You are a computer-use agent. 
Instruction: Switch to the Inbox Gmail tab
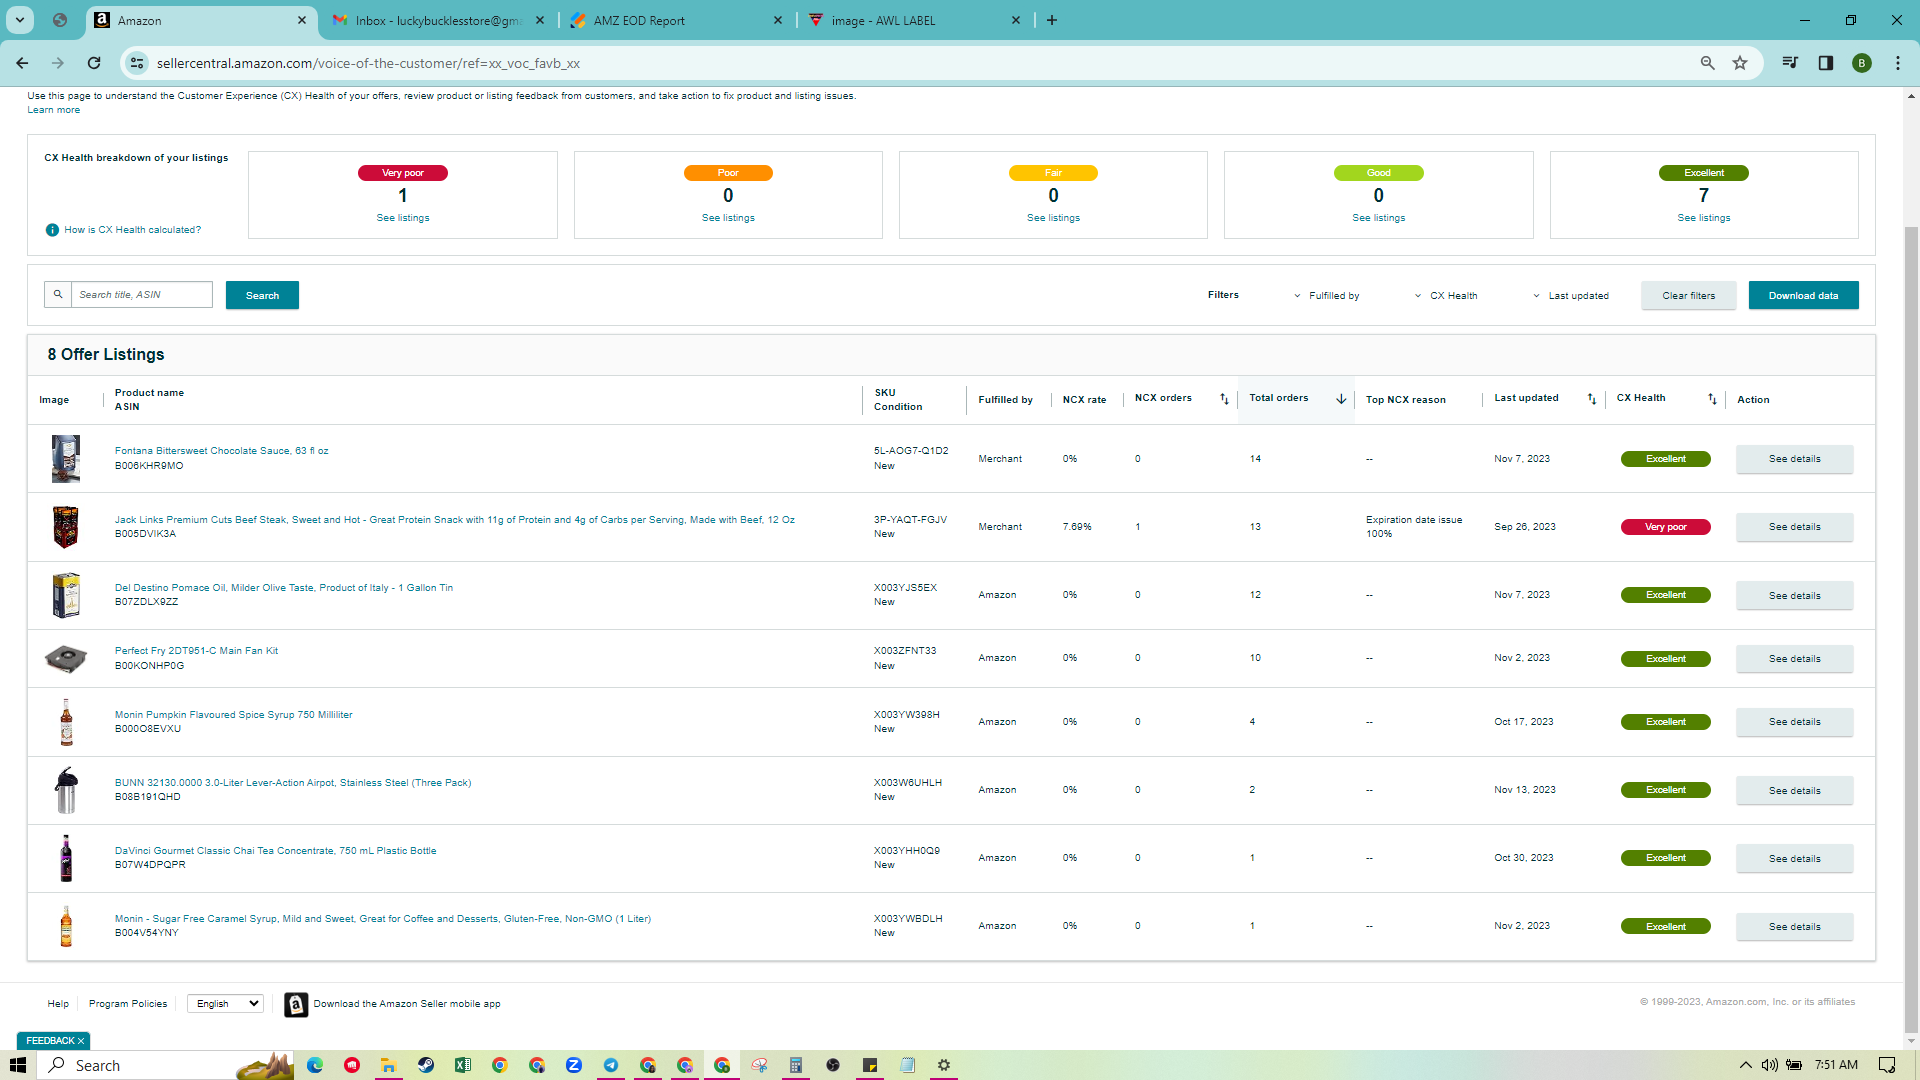(438, 20)
